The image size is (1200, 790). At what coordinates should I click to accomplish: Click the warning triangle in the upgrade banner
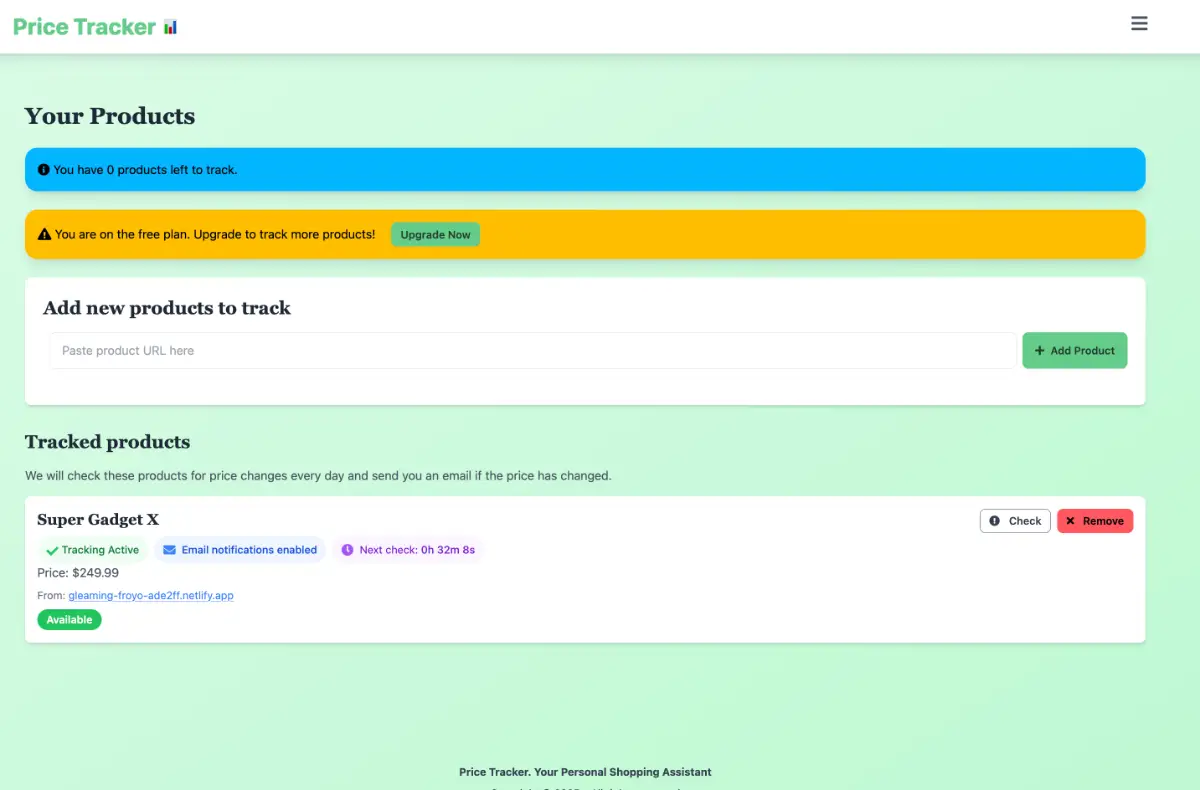click(x=44, y=234)
